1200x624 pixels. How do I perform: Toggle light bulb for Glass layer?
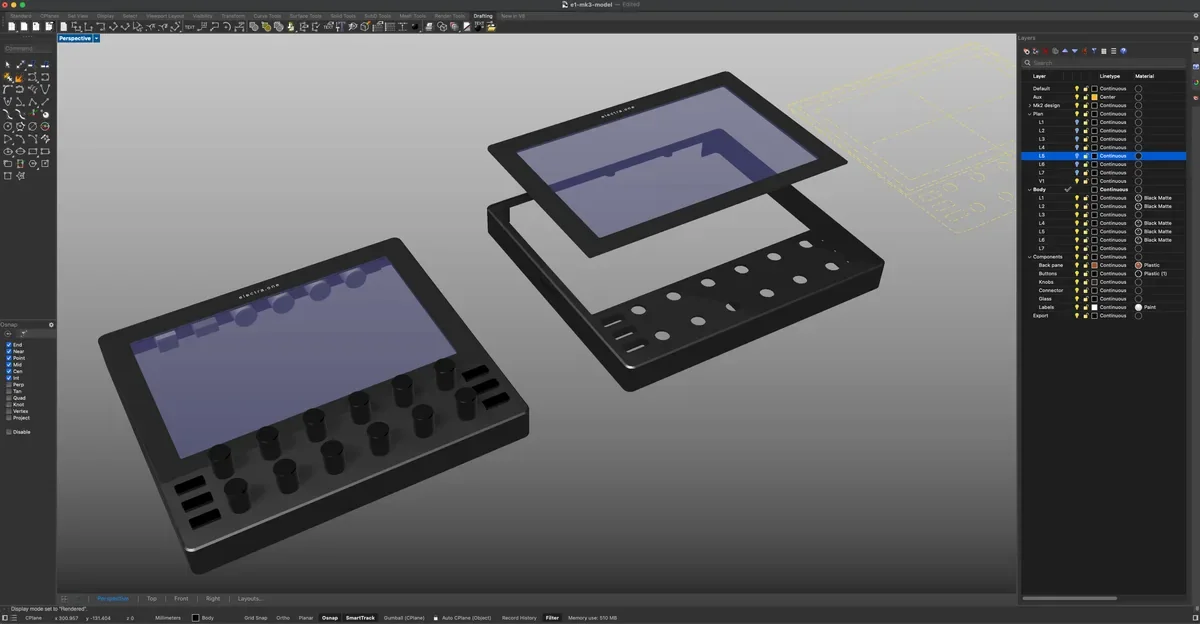[x=1077, y=299]
